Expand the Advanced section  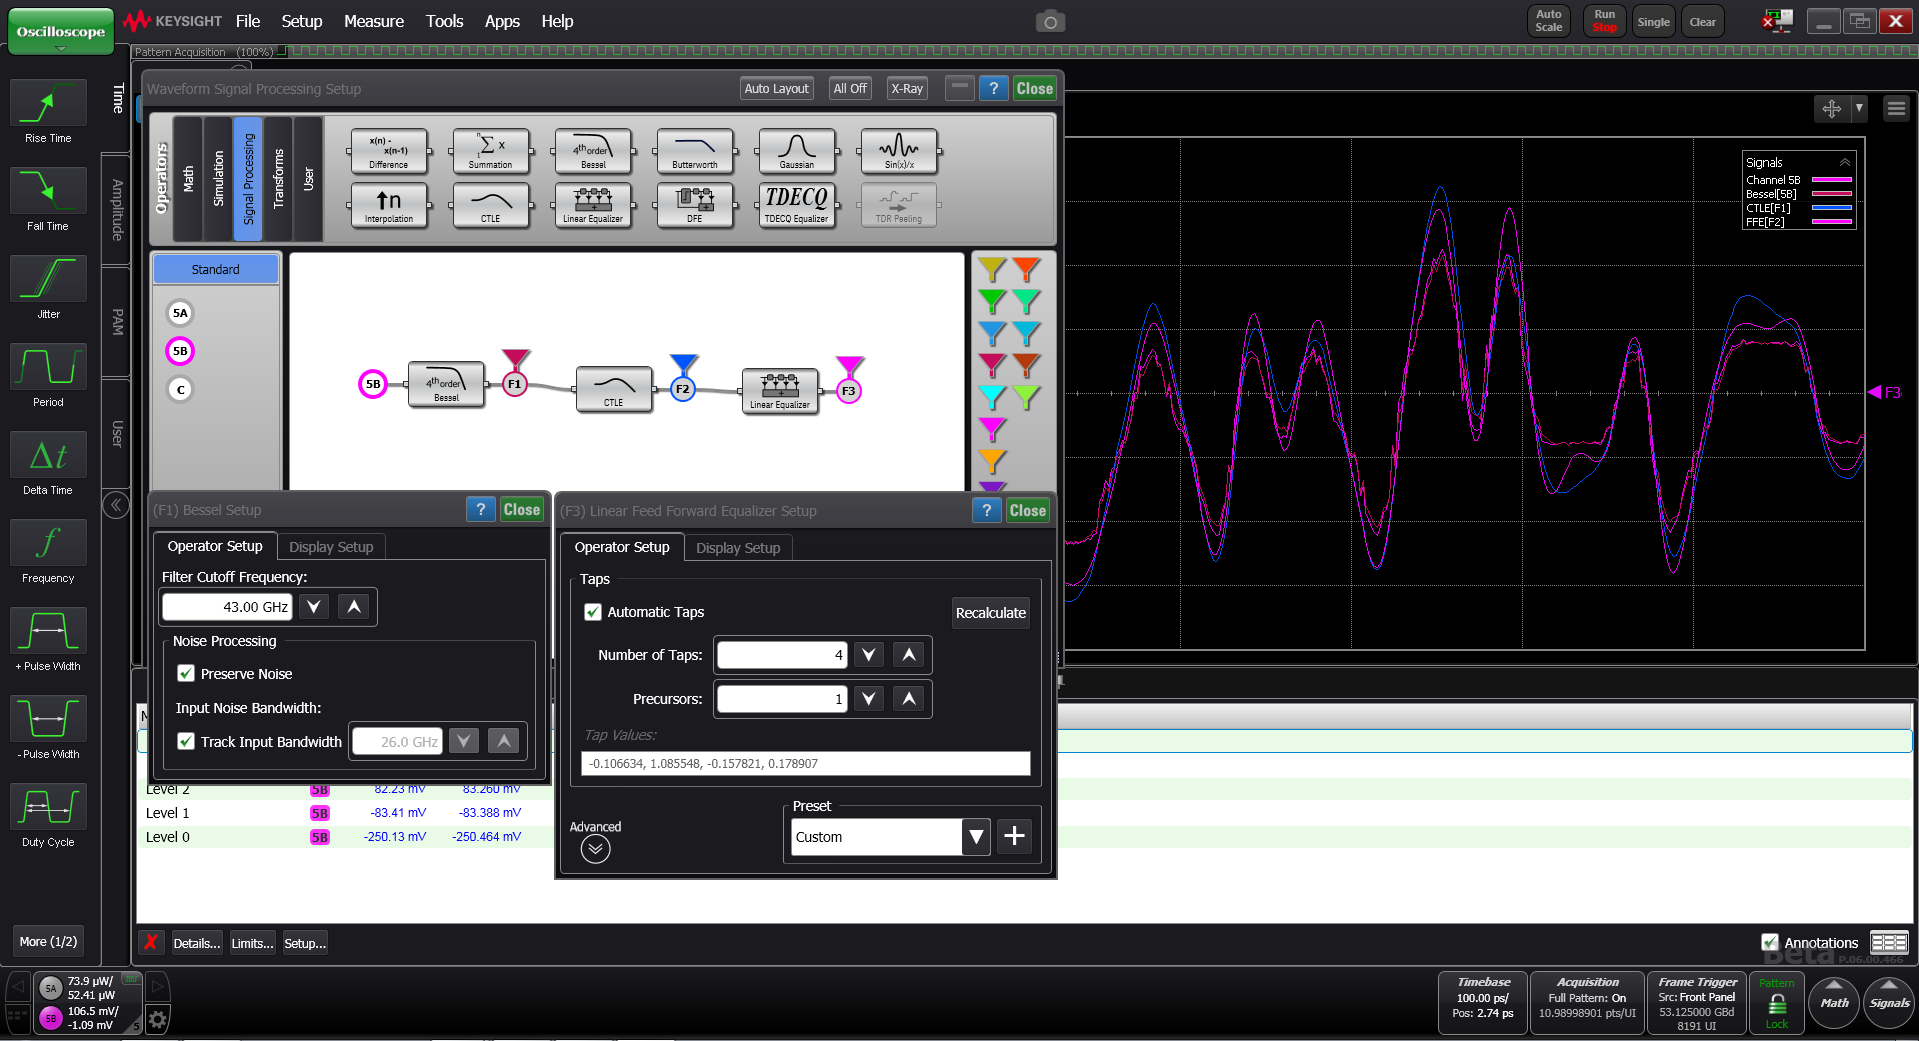[596, 848]
